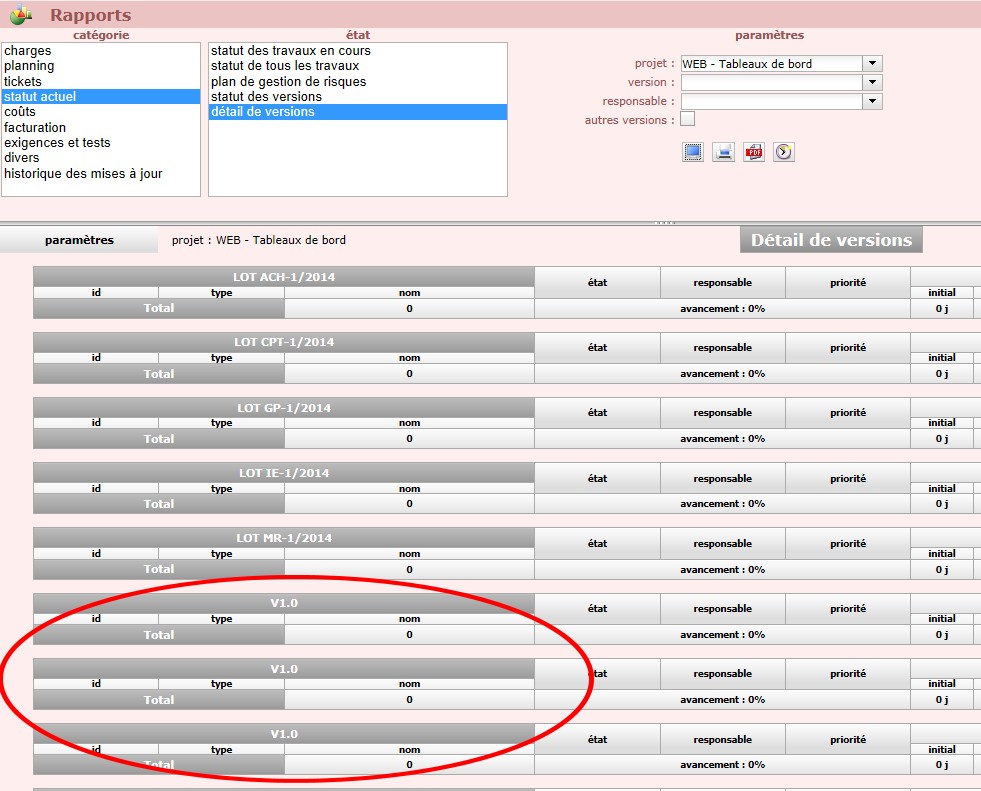The image size is (981, 791).
Task: Pick historique des mises à jour category
Action: (x=83, y=174)
